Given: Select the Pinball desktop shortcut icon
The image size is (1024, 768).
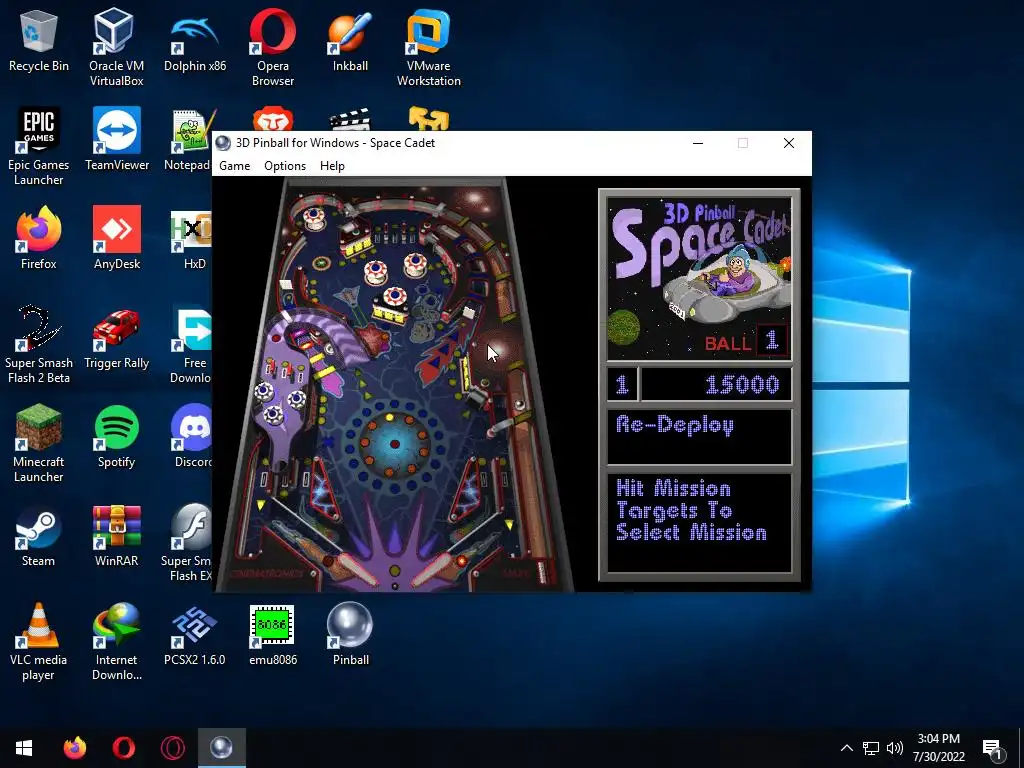Looking at the screenshot, I should pyautogui.click(x=351, y=634).
